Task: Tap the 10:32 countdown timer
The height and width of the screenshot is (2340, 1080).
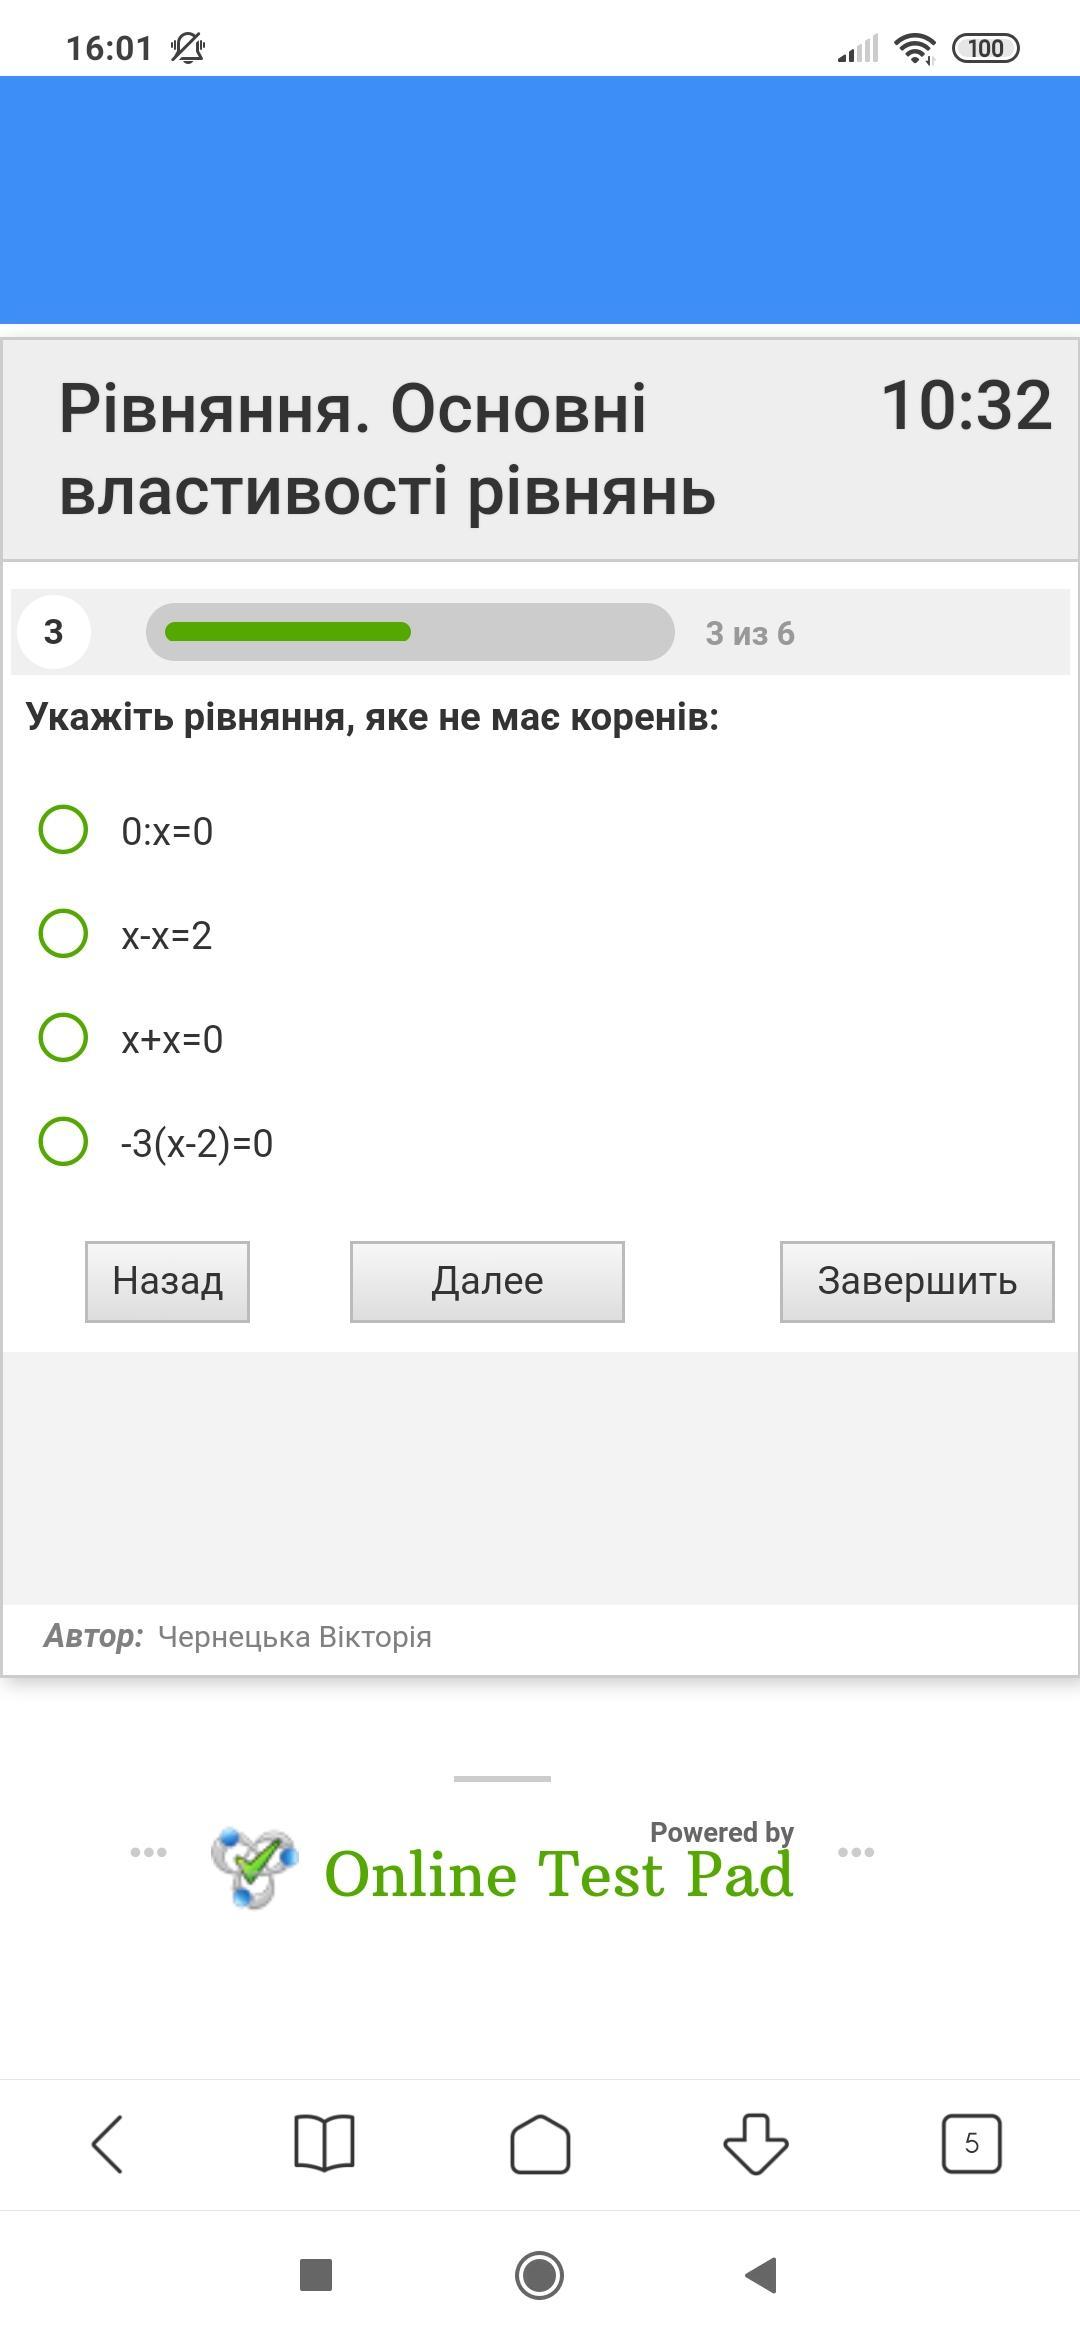Action: tap(966, 406)
